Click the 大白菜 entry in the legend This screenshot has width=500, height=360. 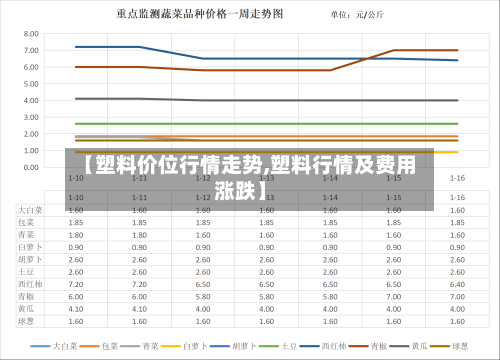[x=54, y=346]
